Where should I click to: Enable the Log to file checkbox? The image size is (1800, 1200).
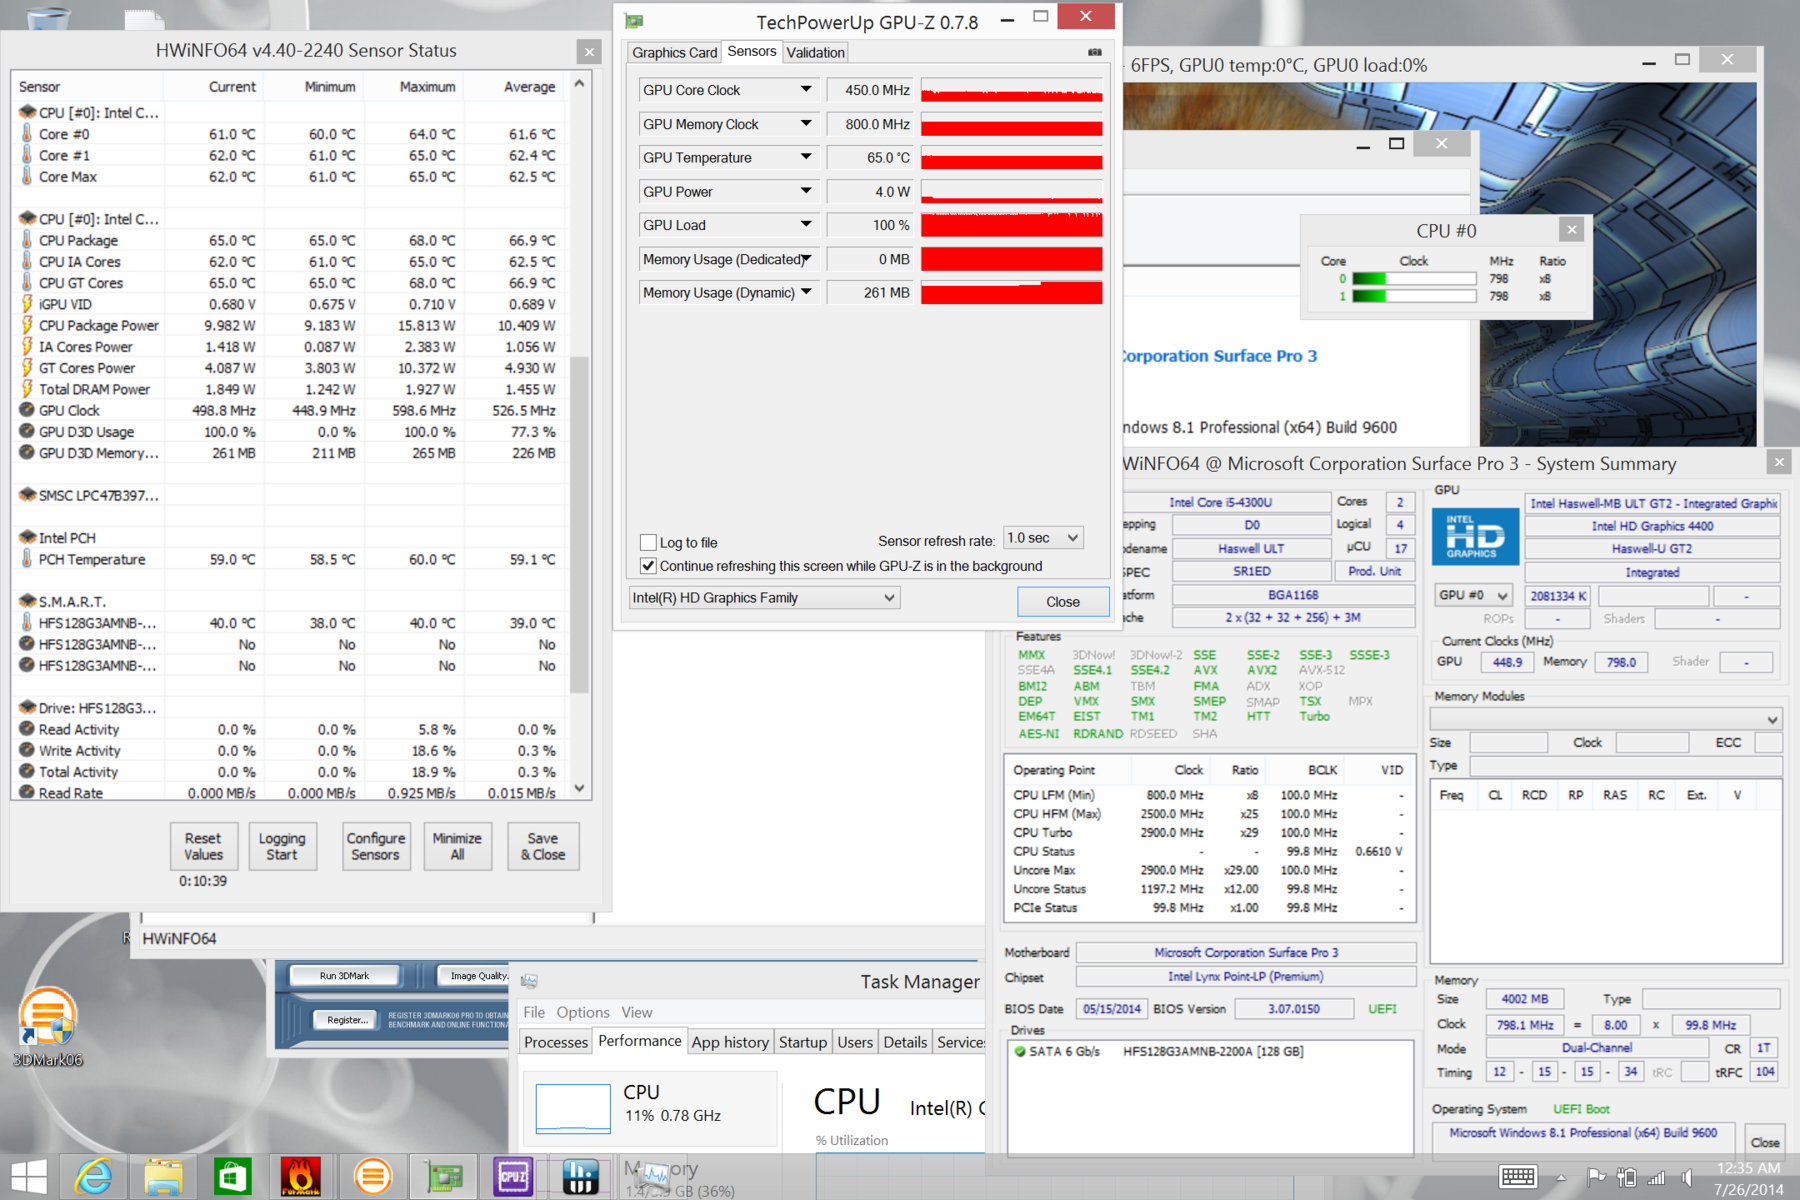coord(648,542)
